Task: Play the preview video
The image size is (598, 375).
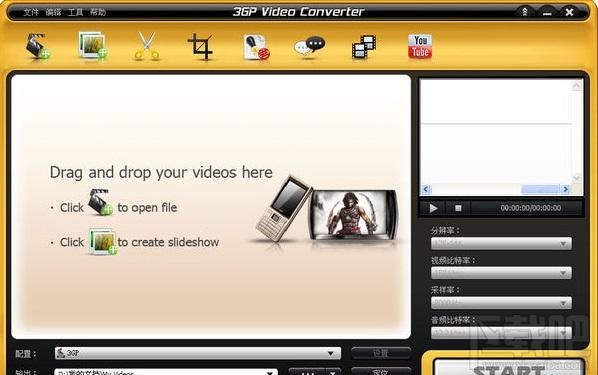Action: tap(433, 208)
